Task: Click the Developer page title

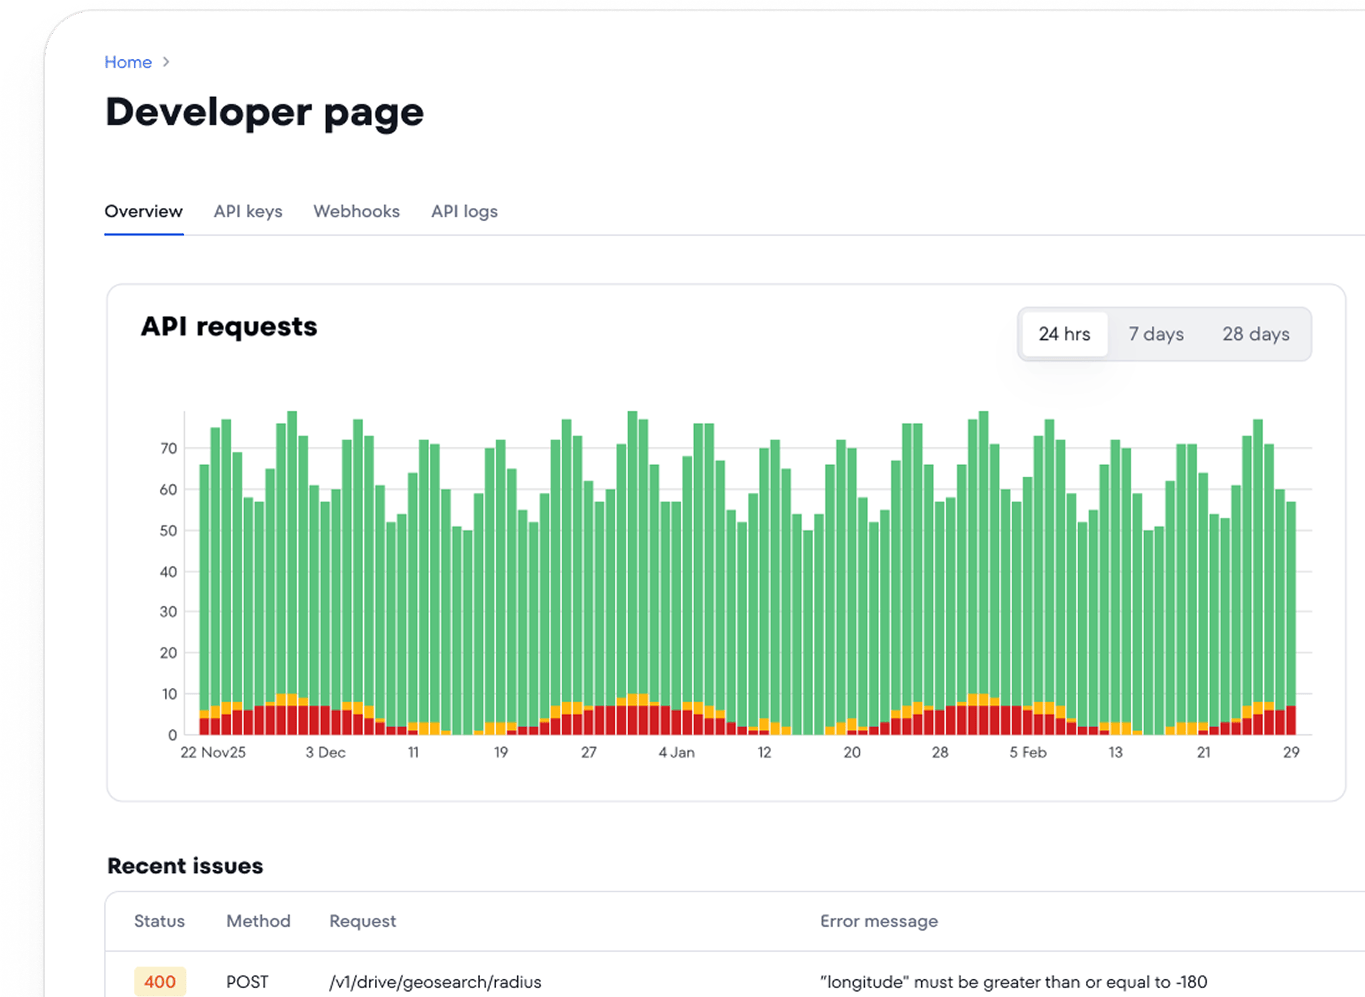Action: [265, 112]
